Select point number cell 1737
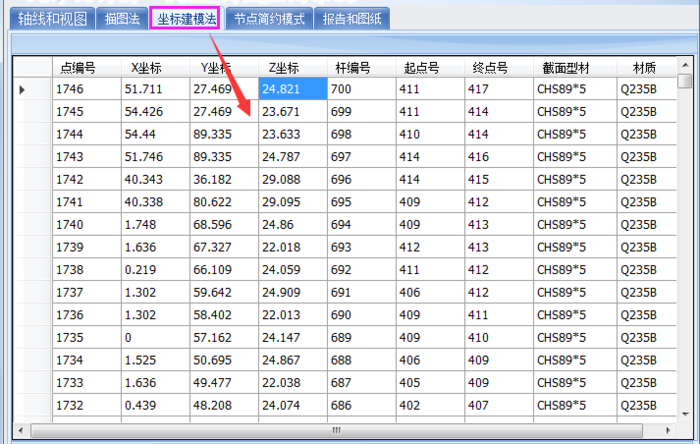This screenshot has width=700, height=444. (x=87, y=292)
